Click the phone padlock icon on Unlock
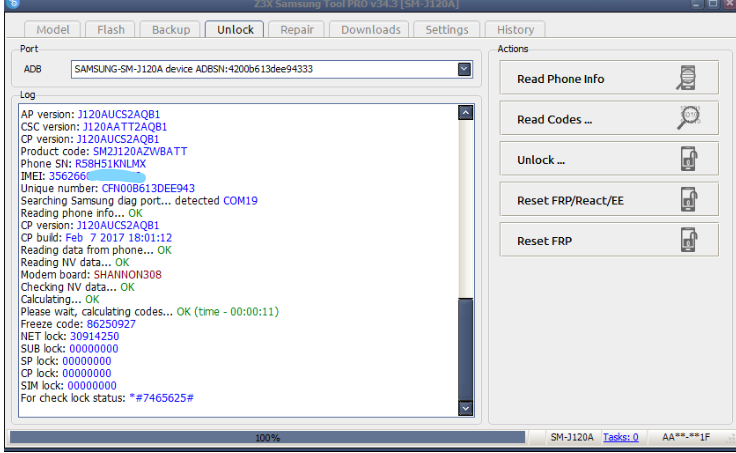Viewport: 736px width, 453px height. pos(689,159)
